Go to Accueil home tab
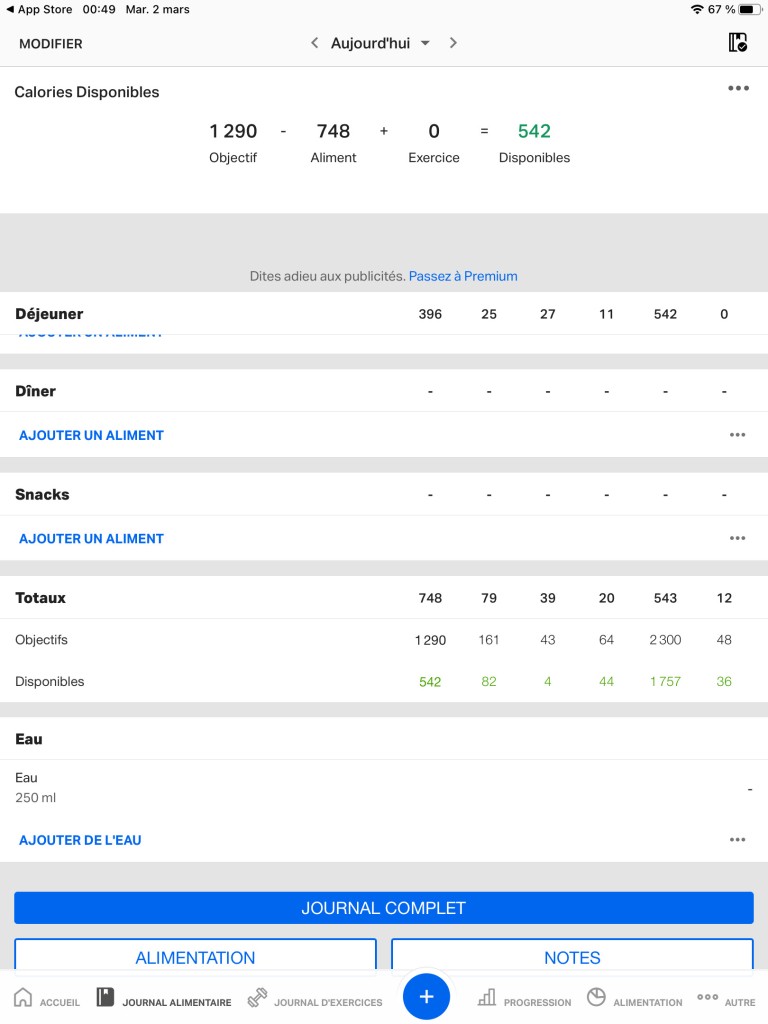 [46, 998]
